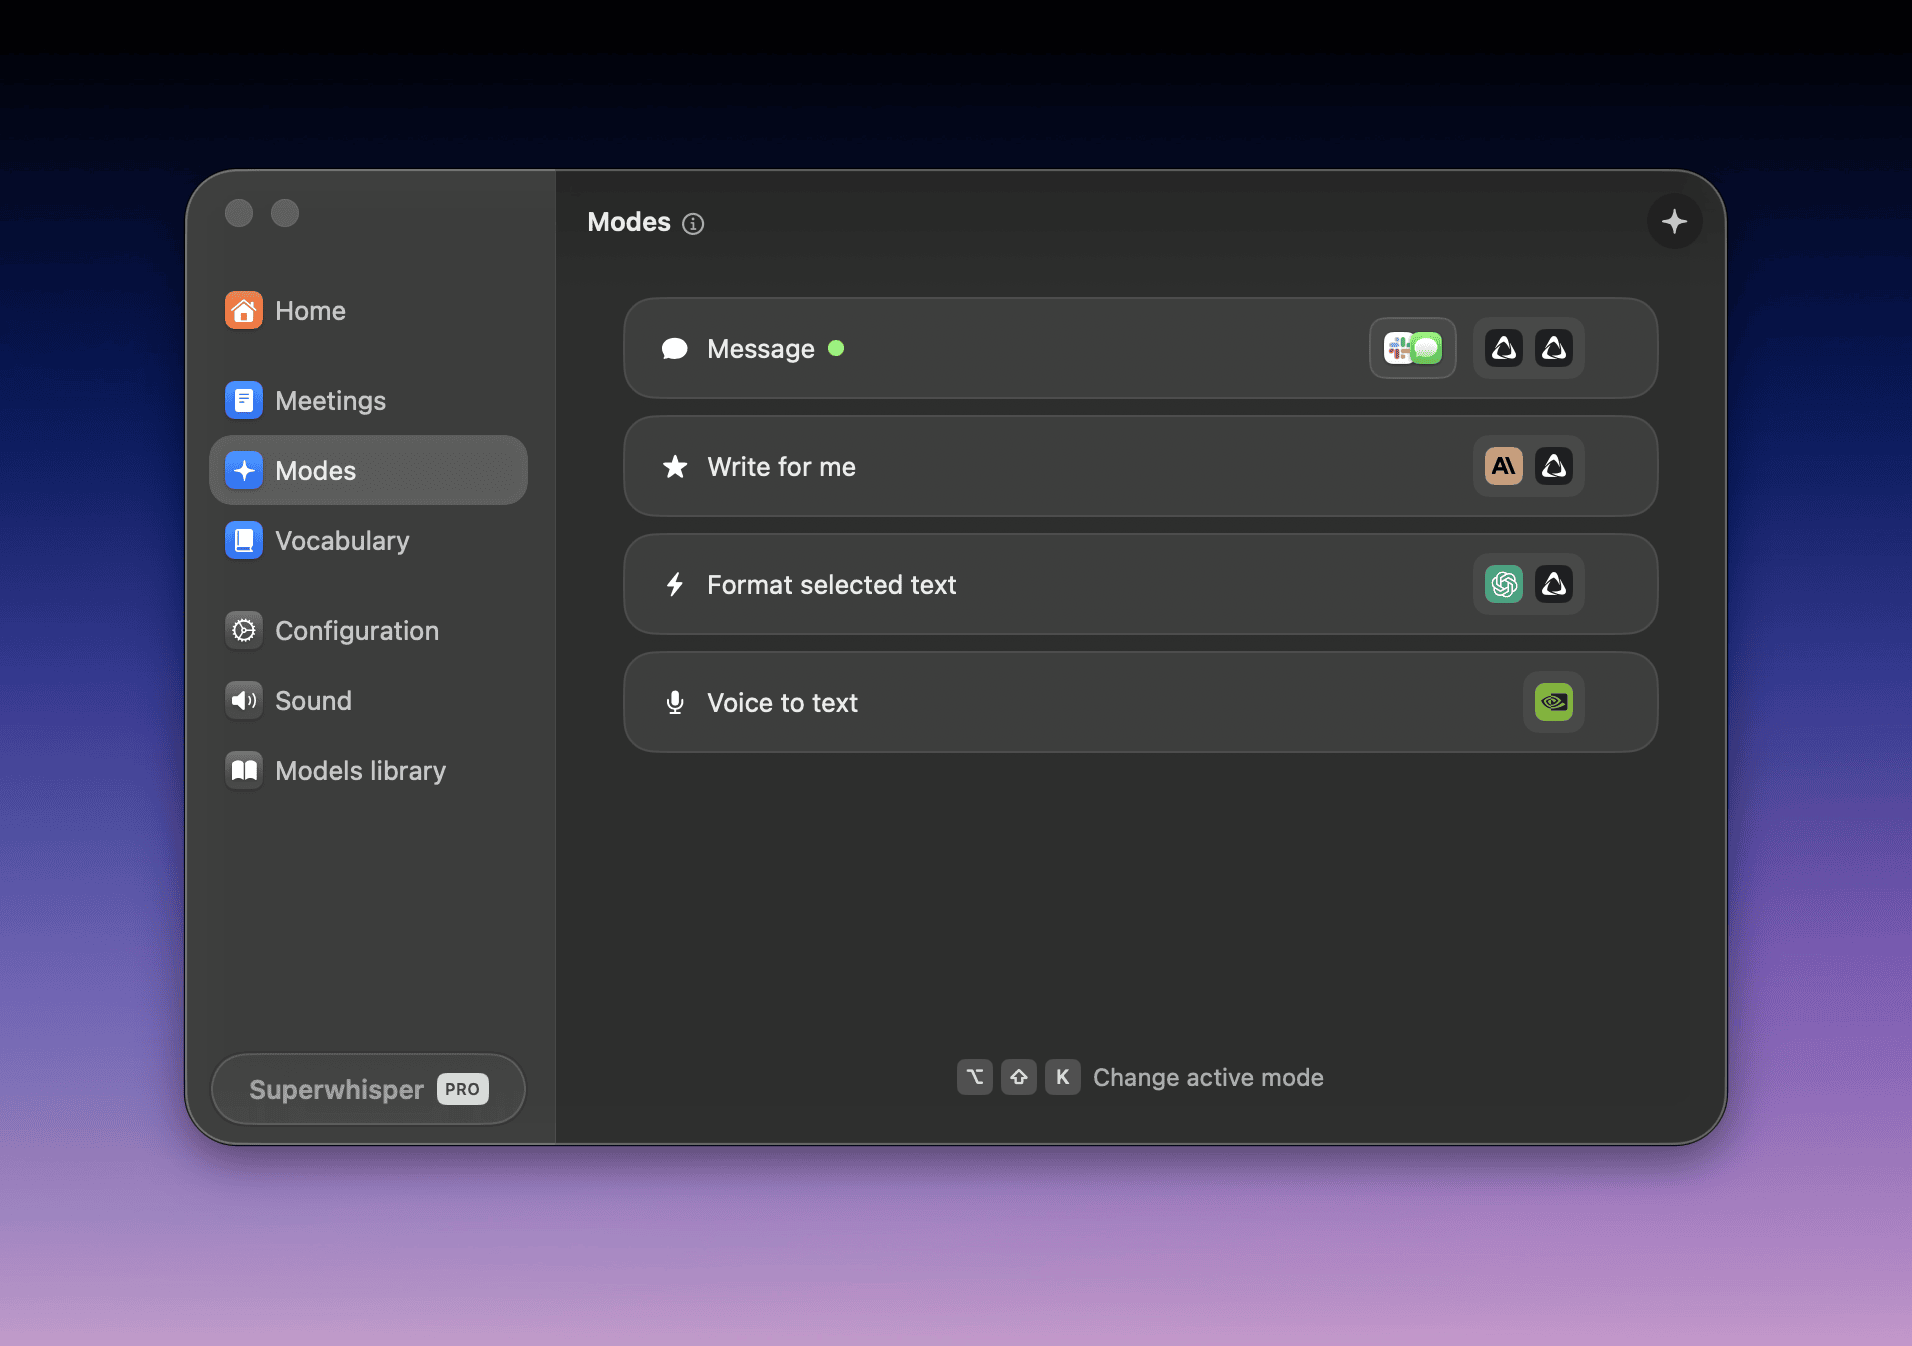Click the Configuration gear icon
Screen dimensions: 1912x1346
point(244,630)
